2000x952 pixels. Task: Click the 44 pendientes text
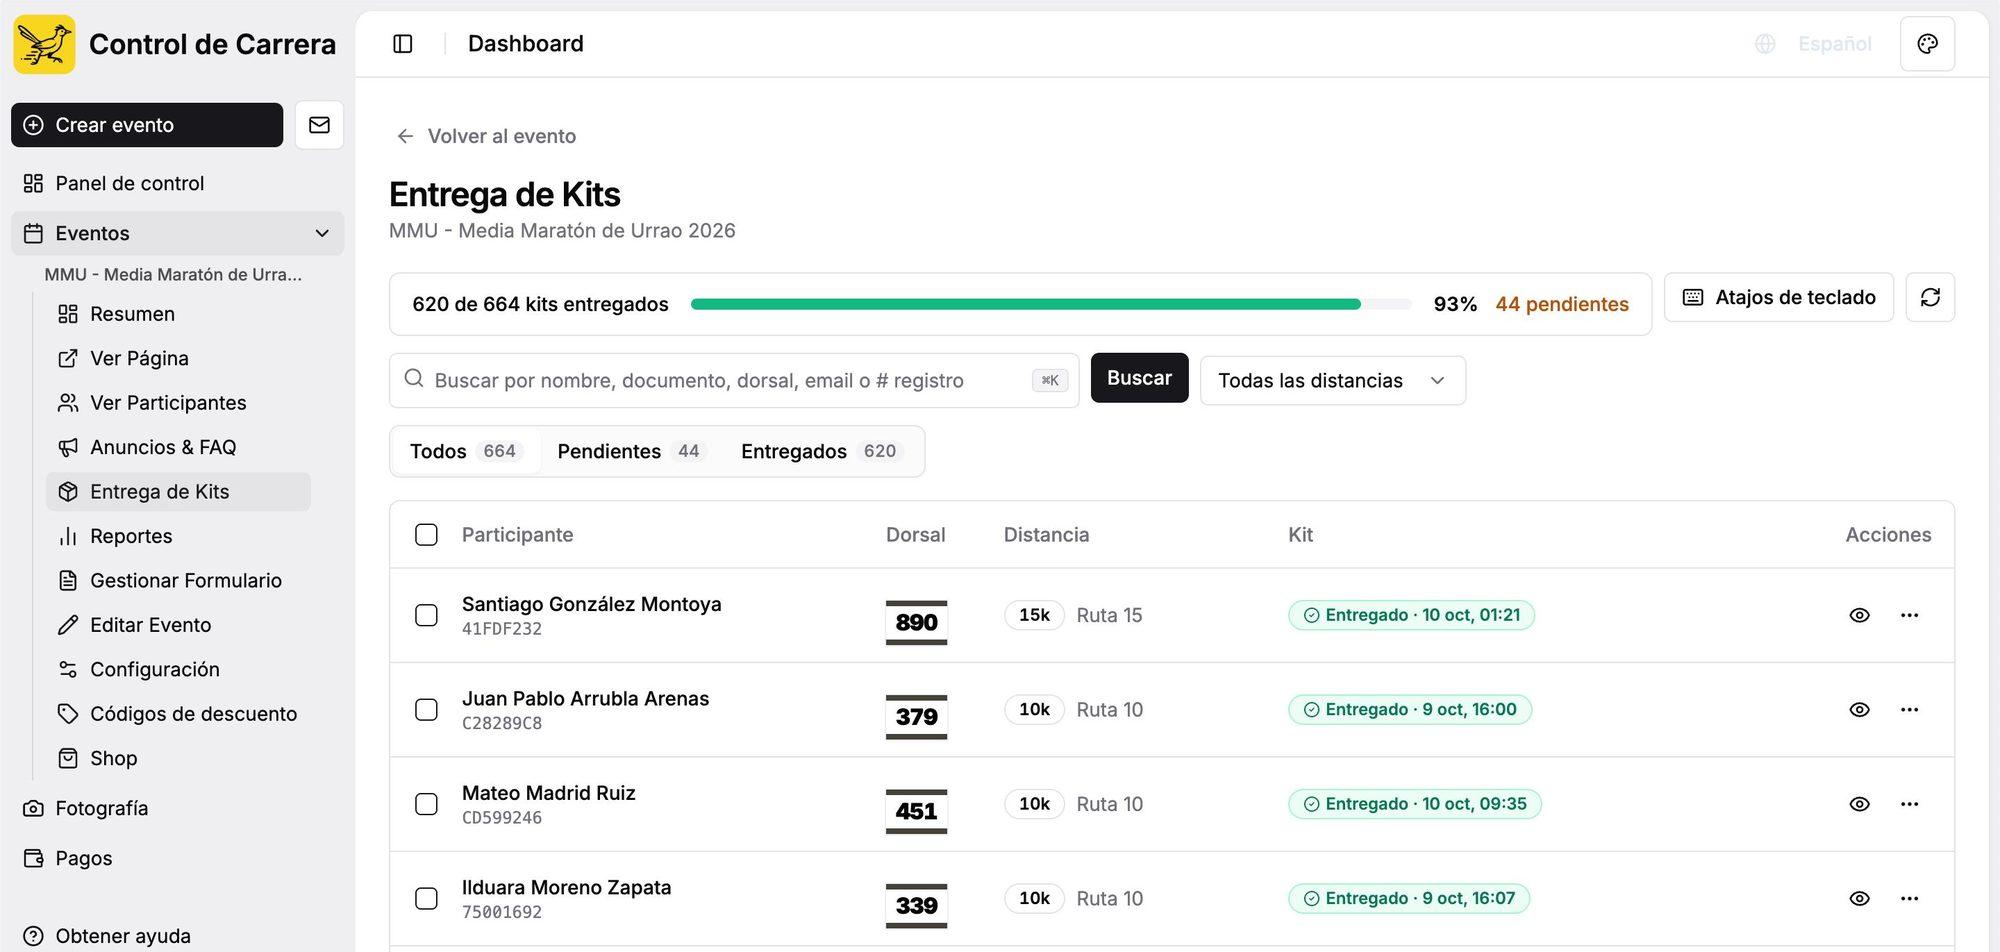(x=1562, y=304)
